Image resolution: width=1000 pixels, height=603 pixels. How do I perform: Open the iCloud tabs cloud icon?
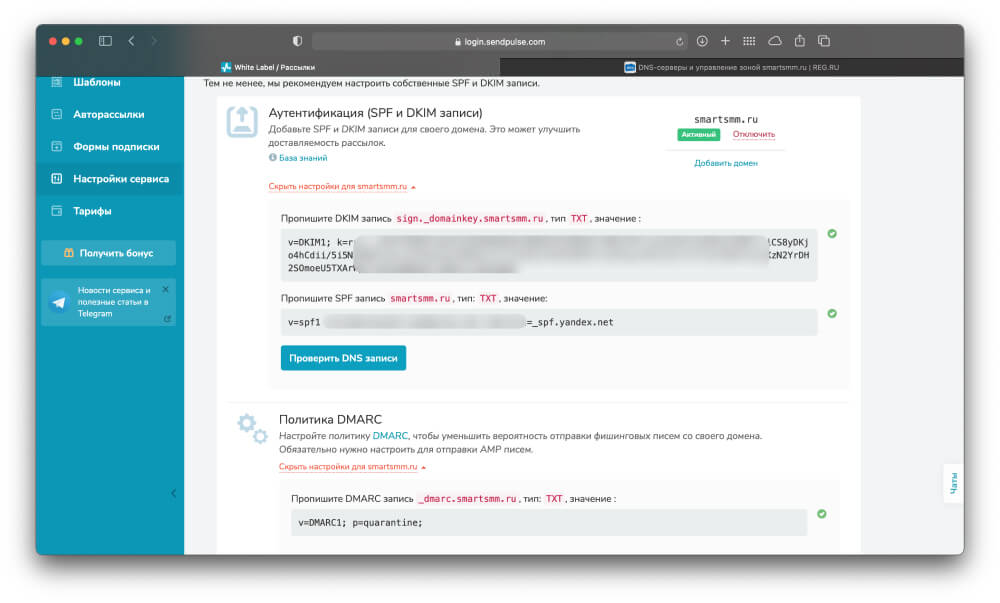tap(774, 41)
